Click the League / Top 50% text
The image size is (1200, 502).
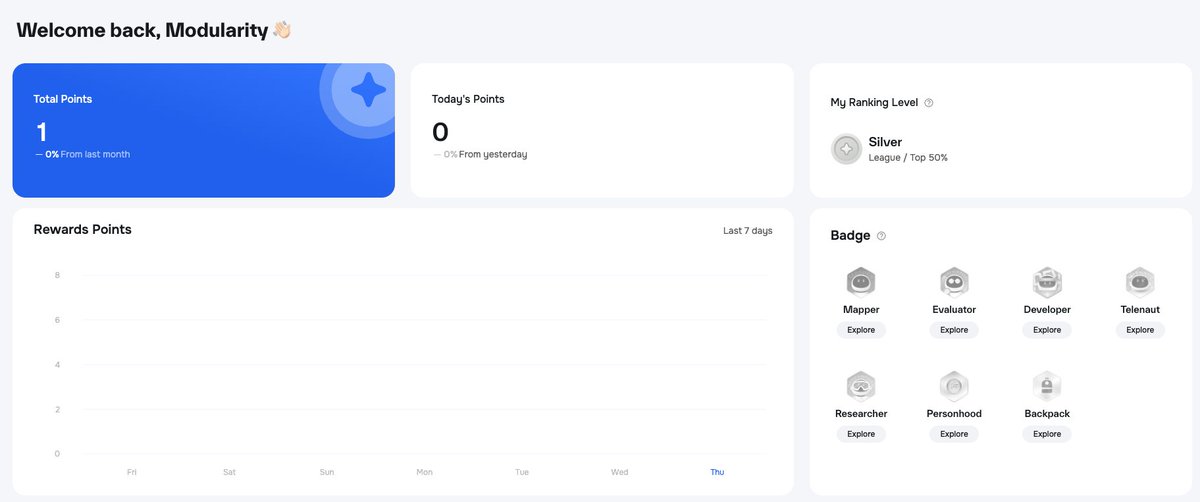[908, 158]
